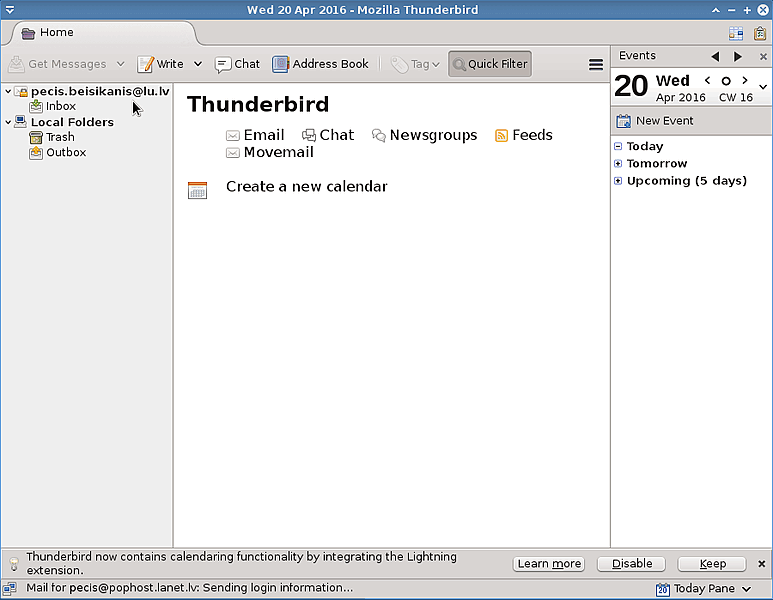Image resolution: width=773 pixels, height=600 pixels.
Task: Open the Tag dropdown
Action: pyautogui.click(x=415, y=64)
